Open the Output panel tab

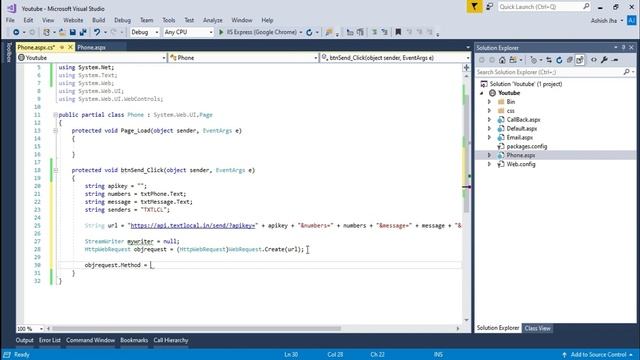(24, 340)
